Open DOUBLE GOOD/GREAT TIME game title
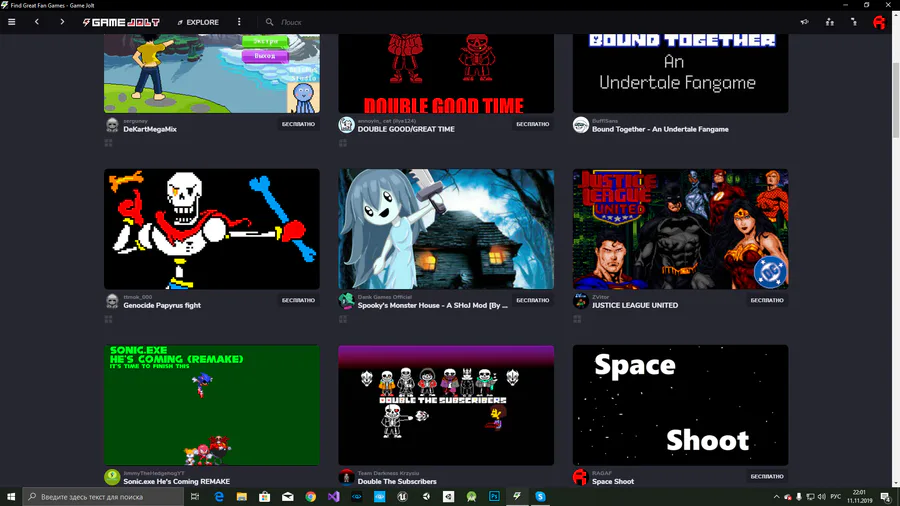Image resolution: width=900 pixels, height=506 pixels. [406, 129]
